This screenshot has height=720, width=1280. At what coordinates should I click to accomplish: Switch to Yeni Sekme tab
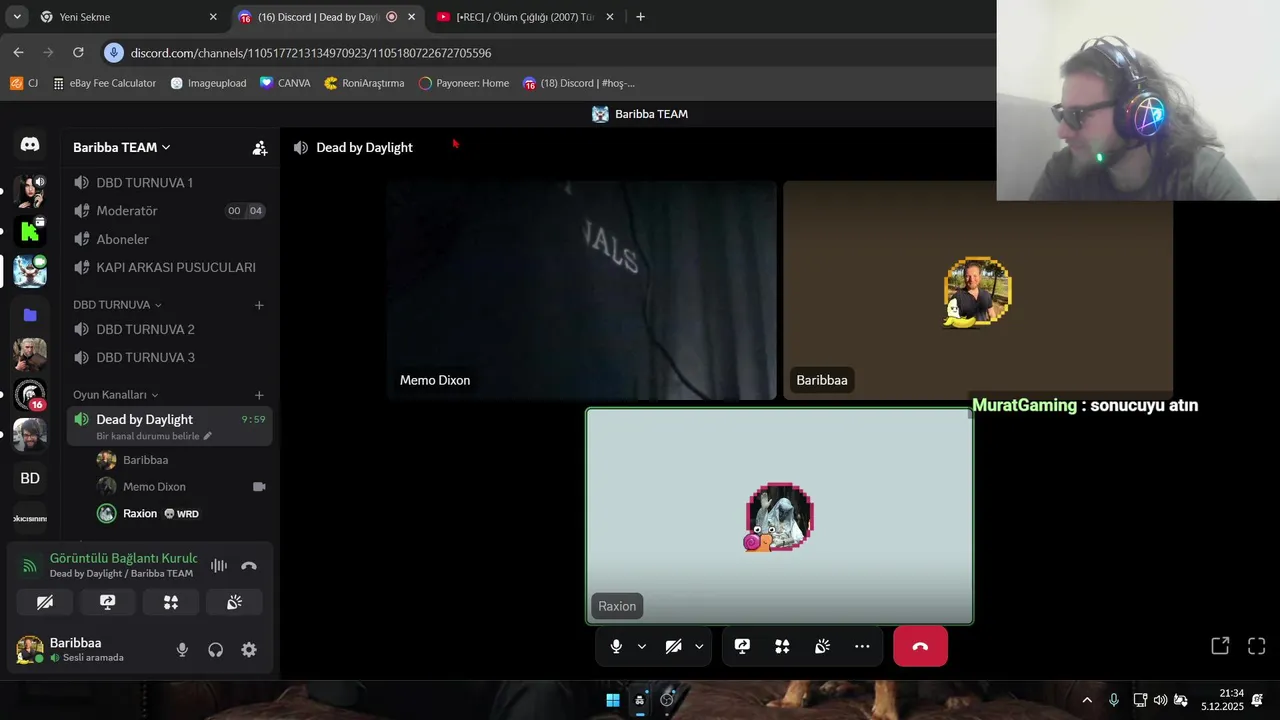pos(128,17)
